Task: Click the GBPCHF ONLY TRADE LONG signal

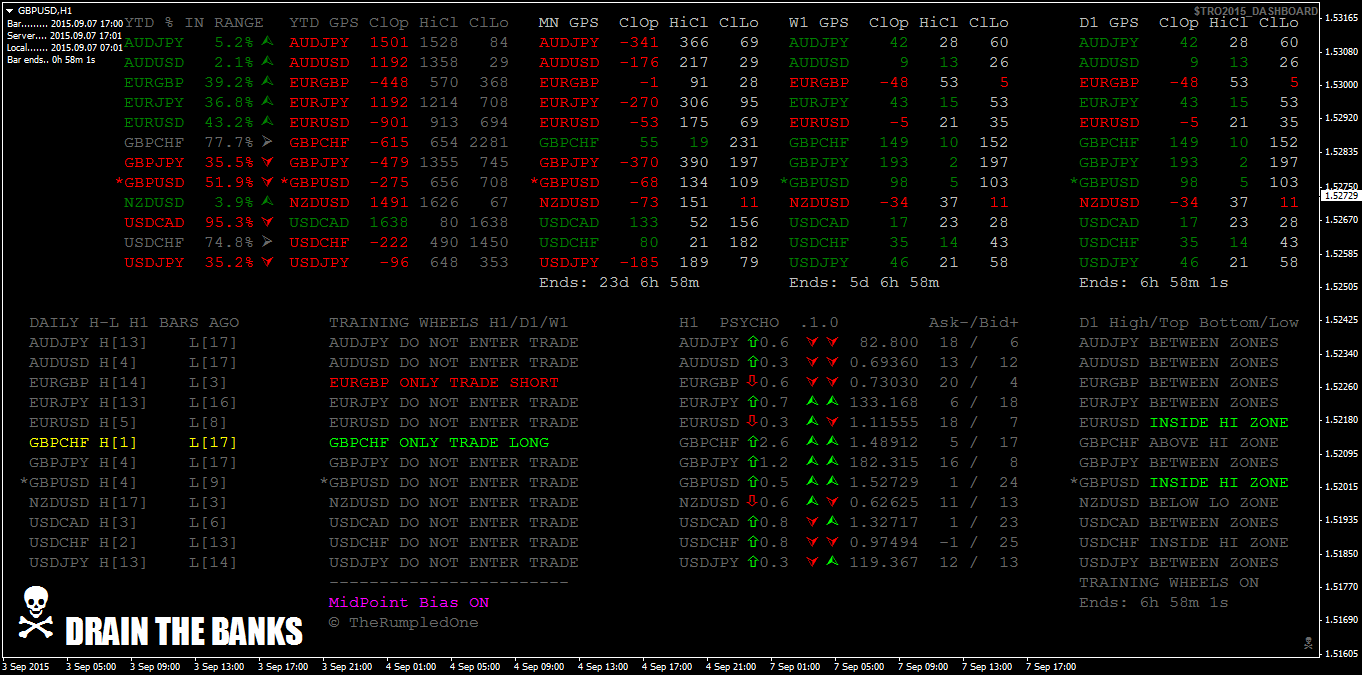Action: point(438,443)
